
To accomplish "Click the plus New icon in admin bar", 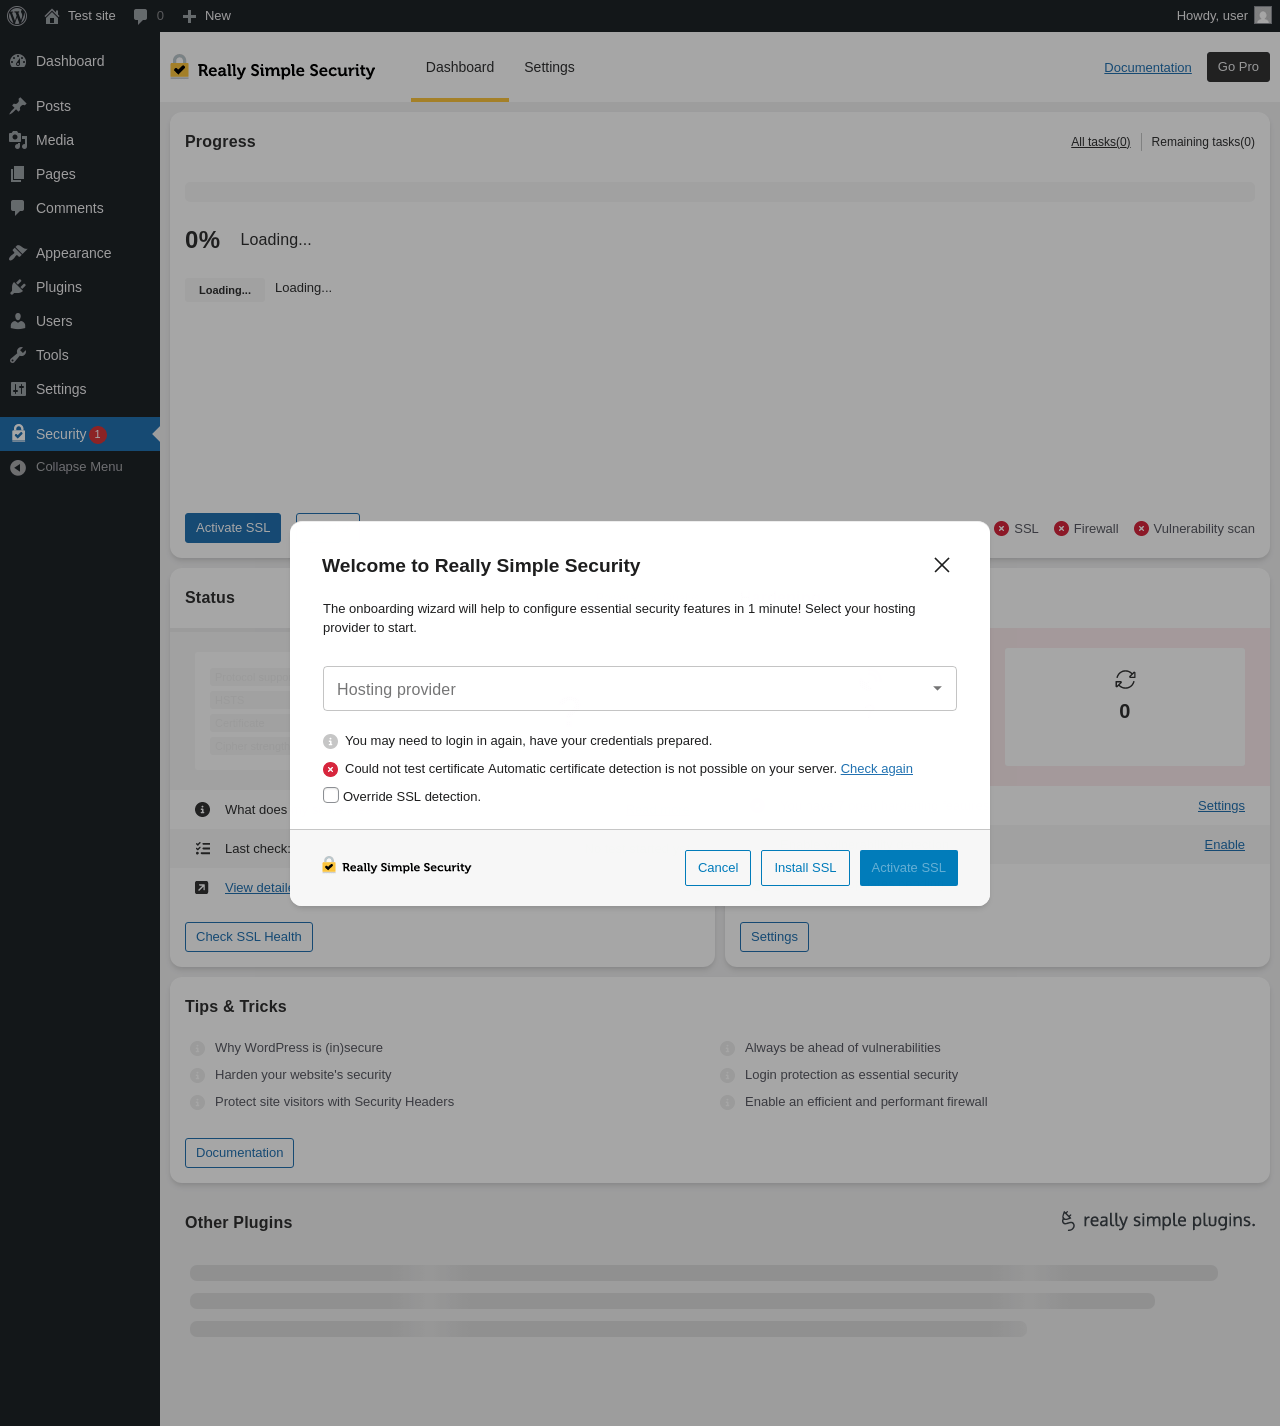I will (x=189, y=16).
